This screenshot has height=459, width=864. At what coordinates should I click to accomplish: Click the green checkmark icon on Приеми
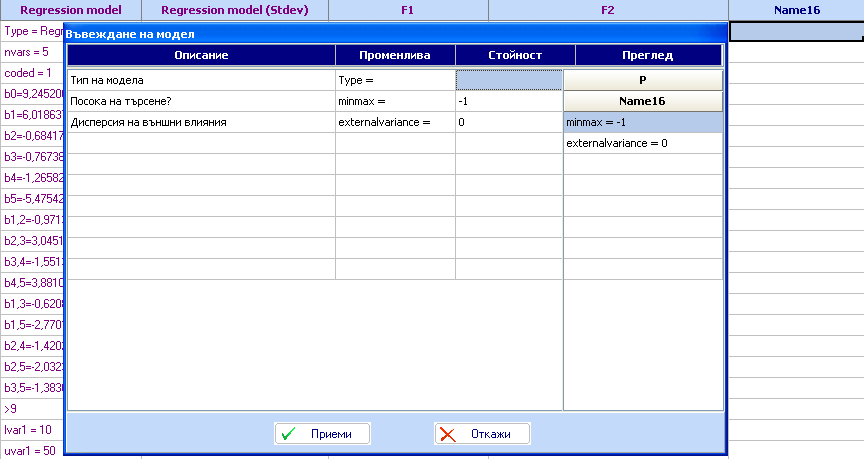[289, 434]
